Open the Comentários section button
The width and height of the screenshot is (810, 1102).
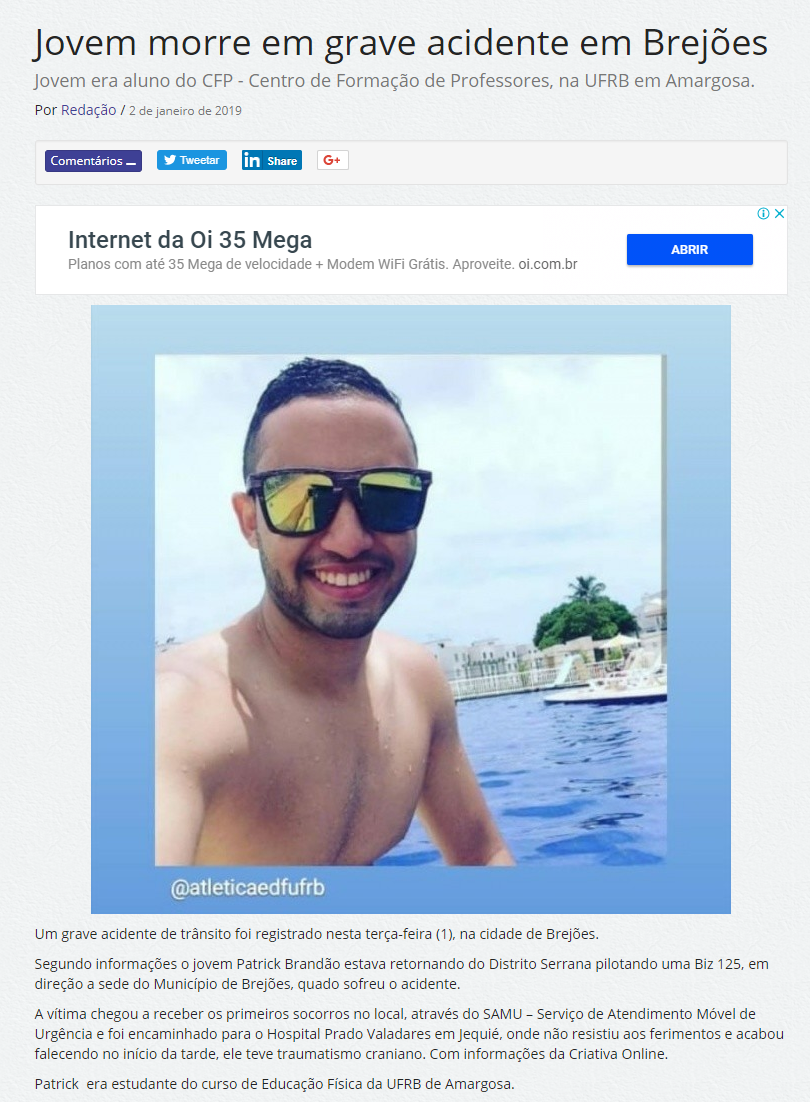[93, 161]
